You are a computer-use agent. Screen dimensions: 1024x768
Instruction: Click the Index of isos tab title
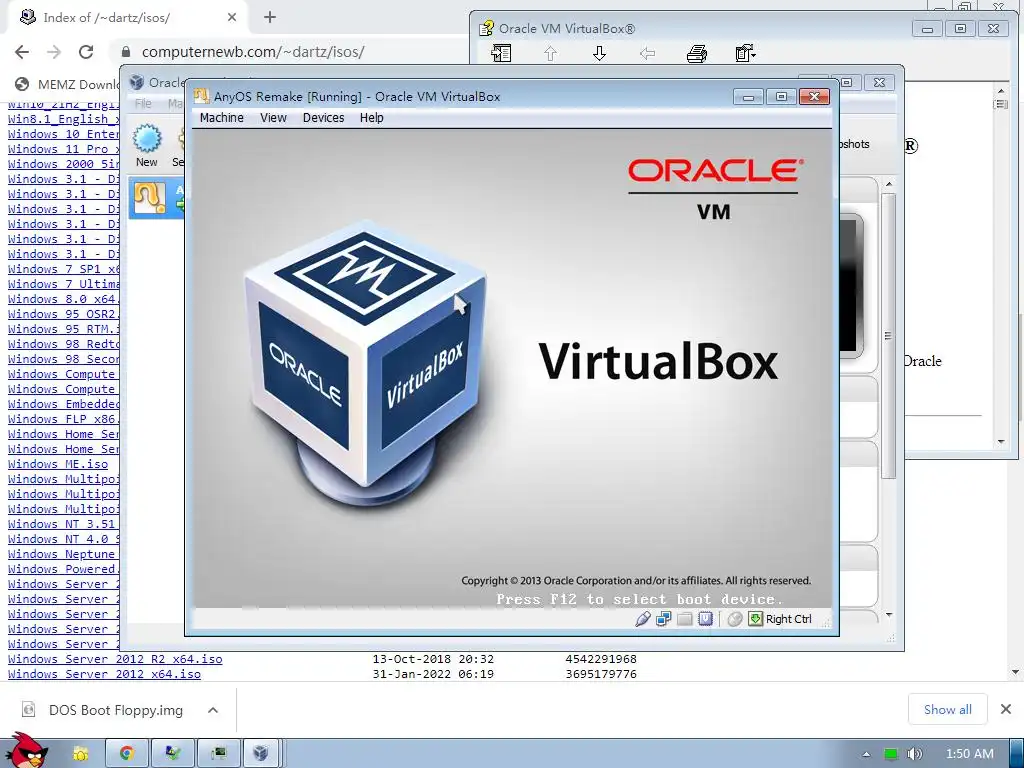(x=106, y=18)
